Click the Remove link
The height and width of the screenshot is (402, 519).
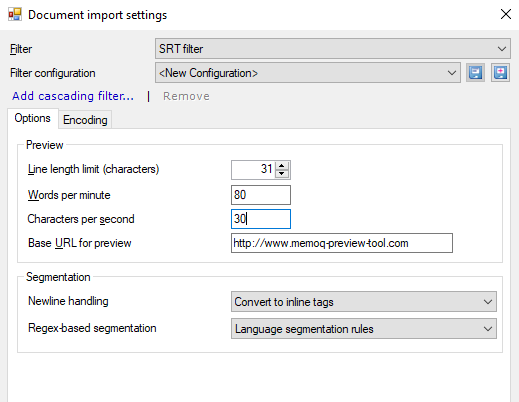click(186, 96)
